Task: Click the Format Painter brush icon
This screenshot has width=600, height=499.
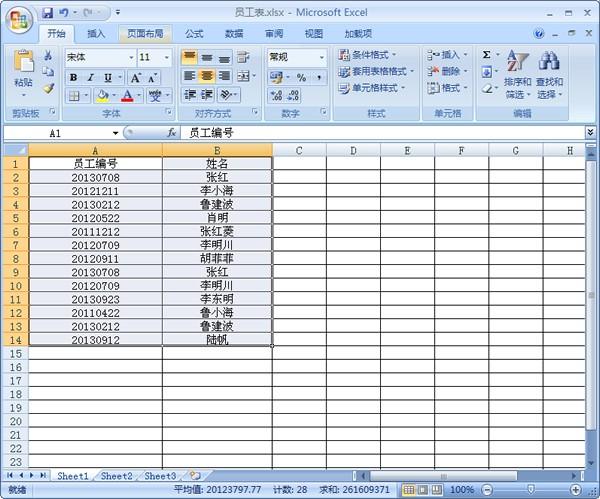Action: click(x=48, y=89)
